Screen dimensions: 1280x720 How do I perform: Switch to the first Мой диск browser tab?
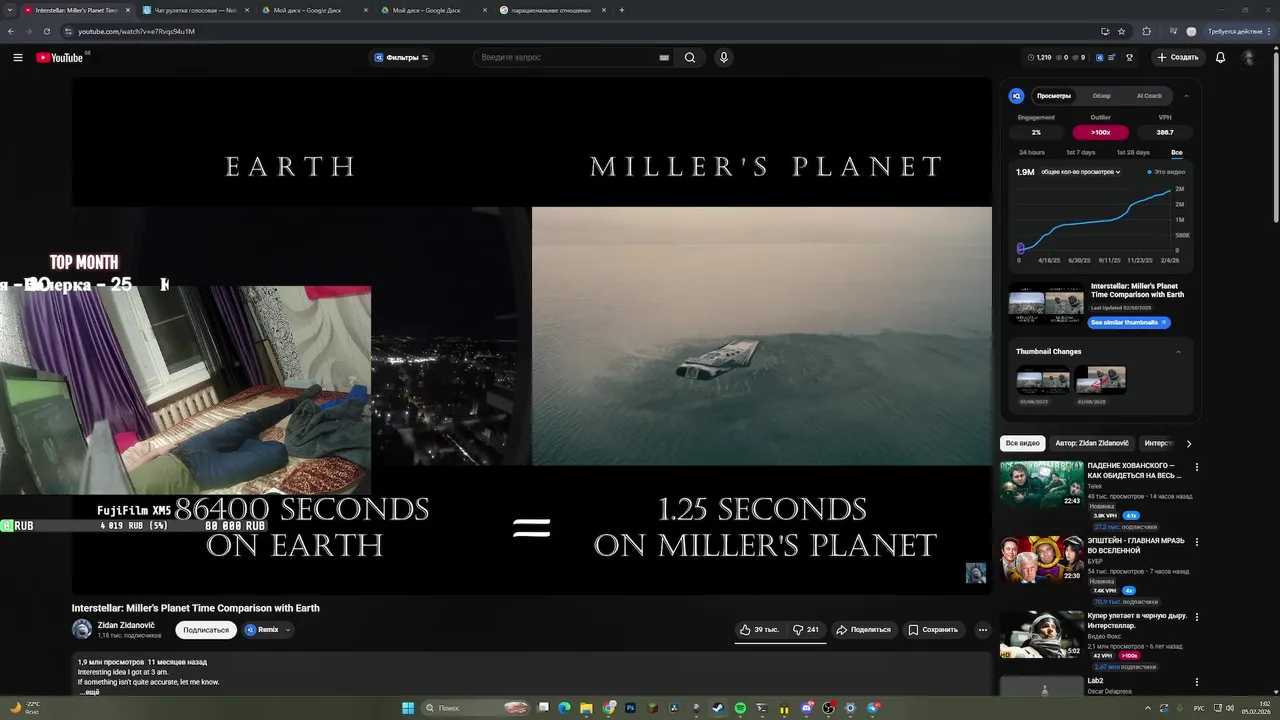tap(315, 10)
